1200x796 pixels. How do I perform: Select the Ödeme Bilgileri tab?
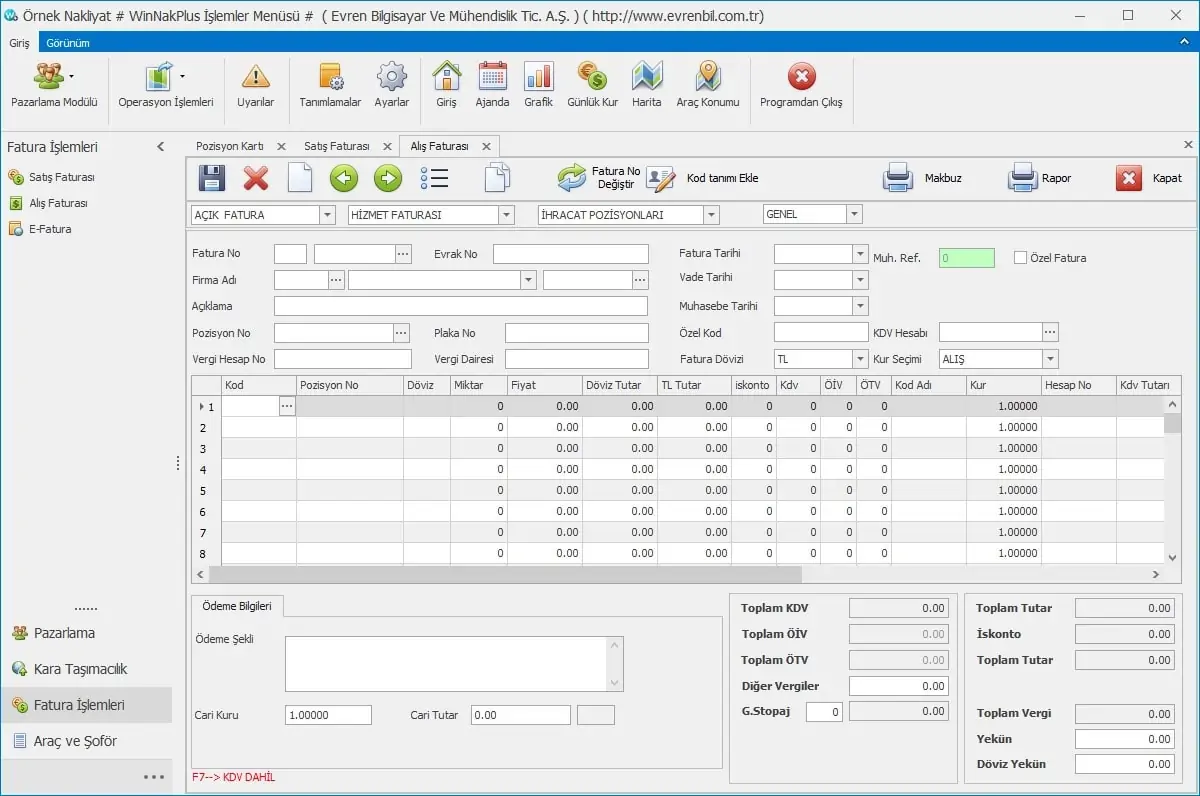(237, 606)
